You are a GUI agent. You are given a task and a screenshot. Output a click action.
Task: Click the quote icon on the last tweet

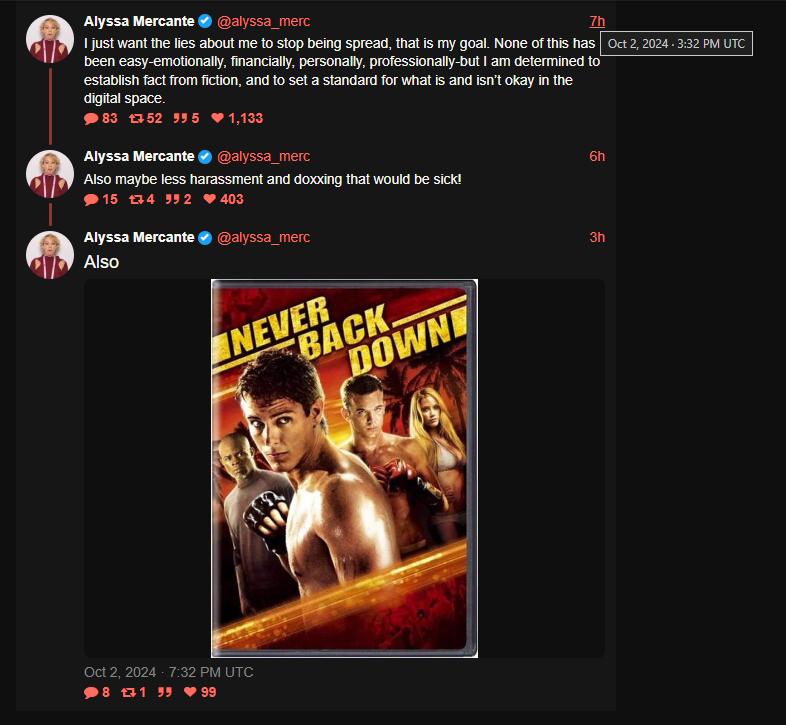[x=165, y=693]
